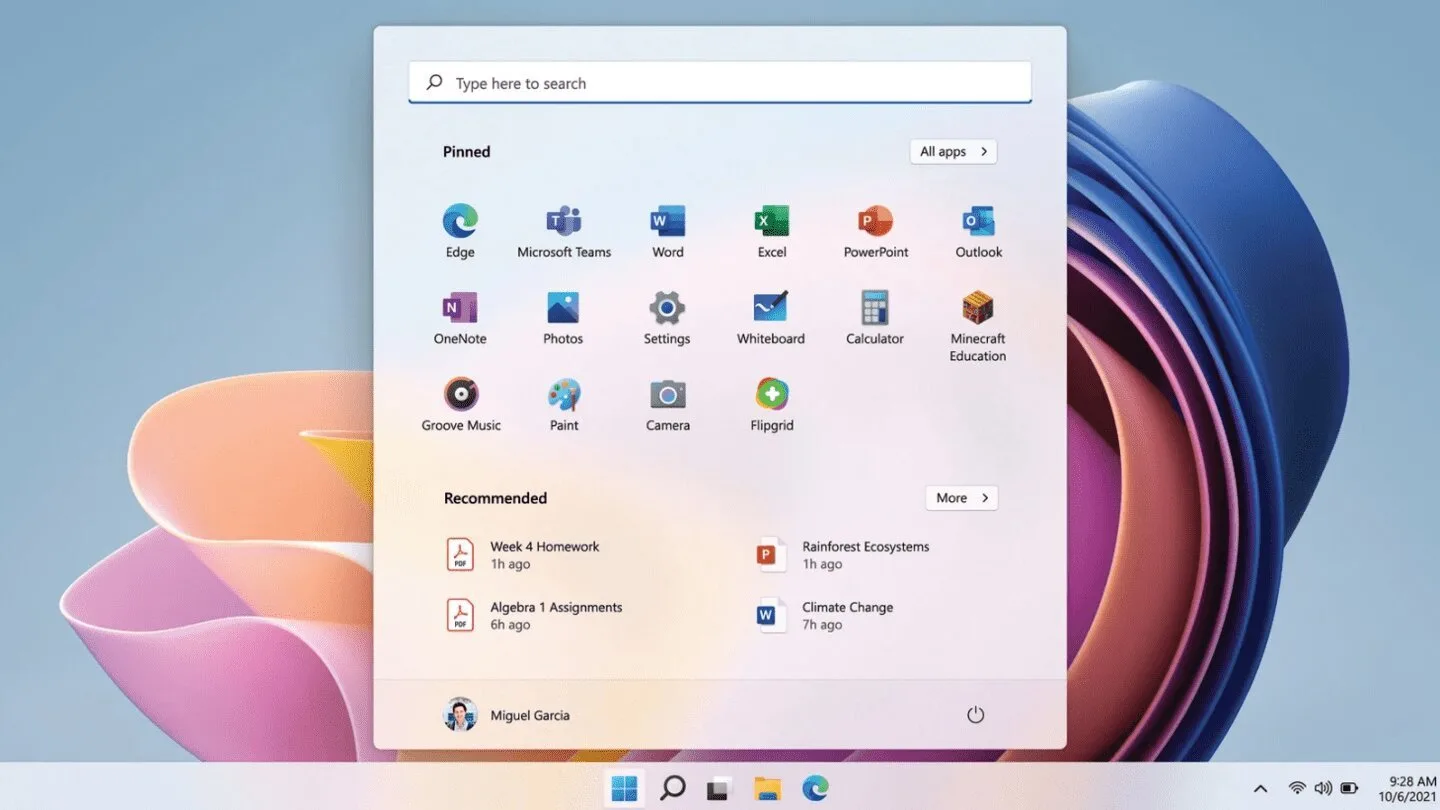Open Excel from the pinned apps
Viewport: 1440px width, 810px height.
[x=772, y=231]
